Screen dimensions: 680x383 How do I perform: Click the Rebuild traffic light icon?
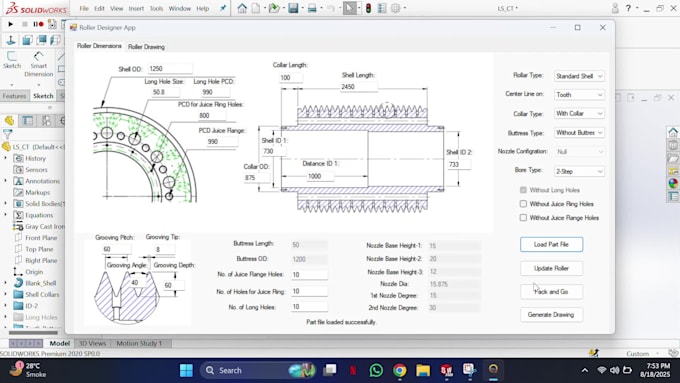pyautogui.click(x=368, y=8)
